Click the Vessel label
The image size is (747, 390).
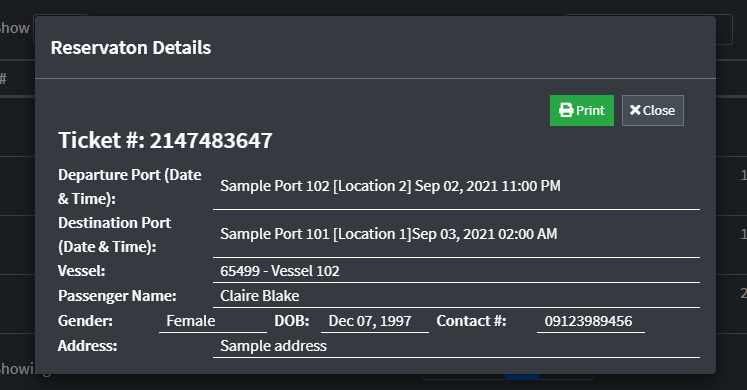click(x=81, y=271)
